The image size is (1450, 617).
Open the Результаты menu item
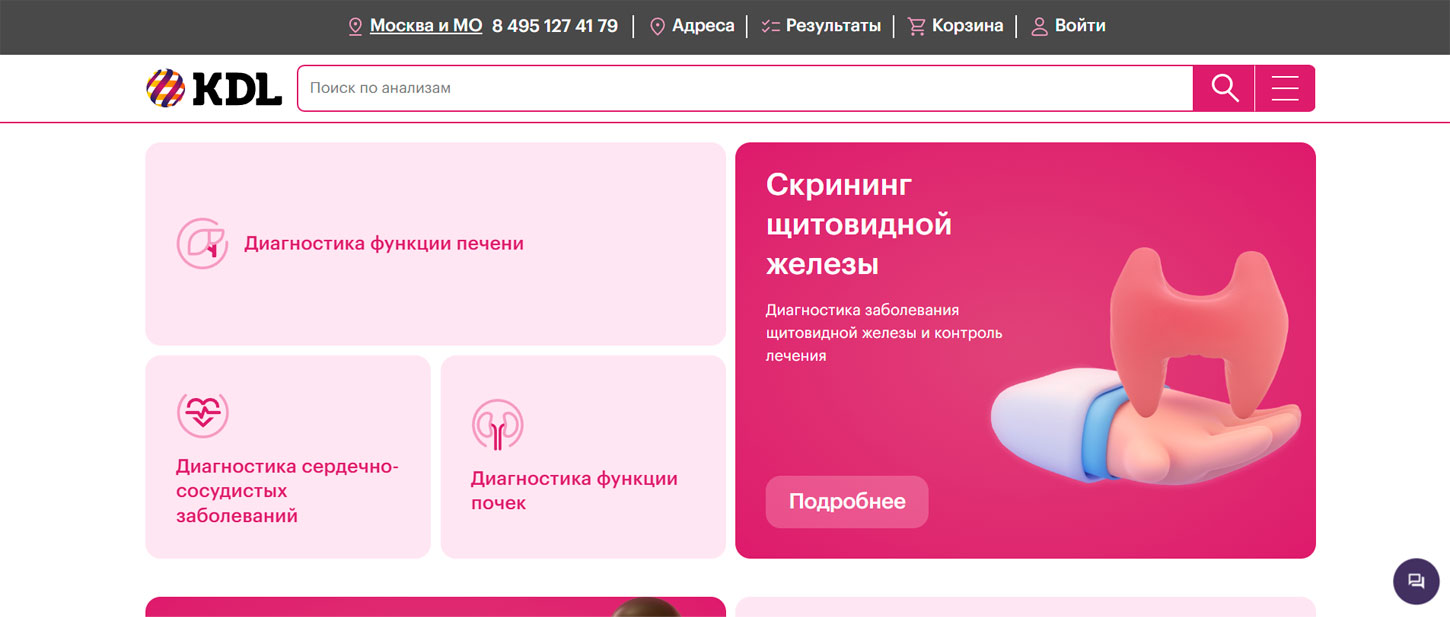click(x=833, y=26)
